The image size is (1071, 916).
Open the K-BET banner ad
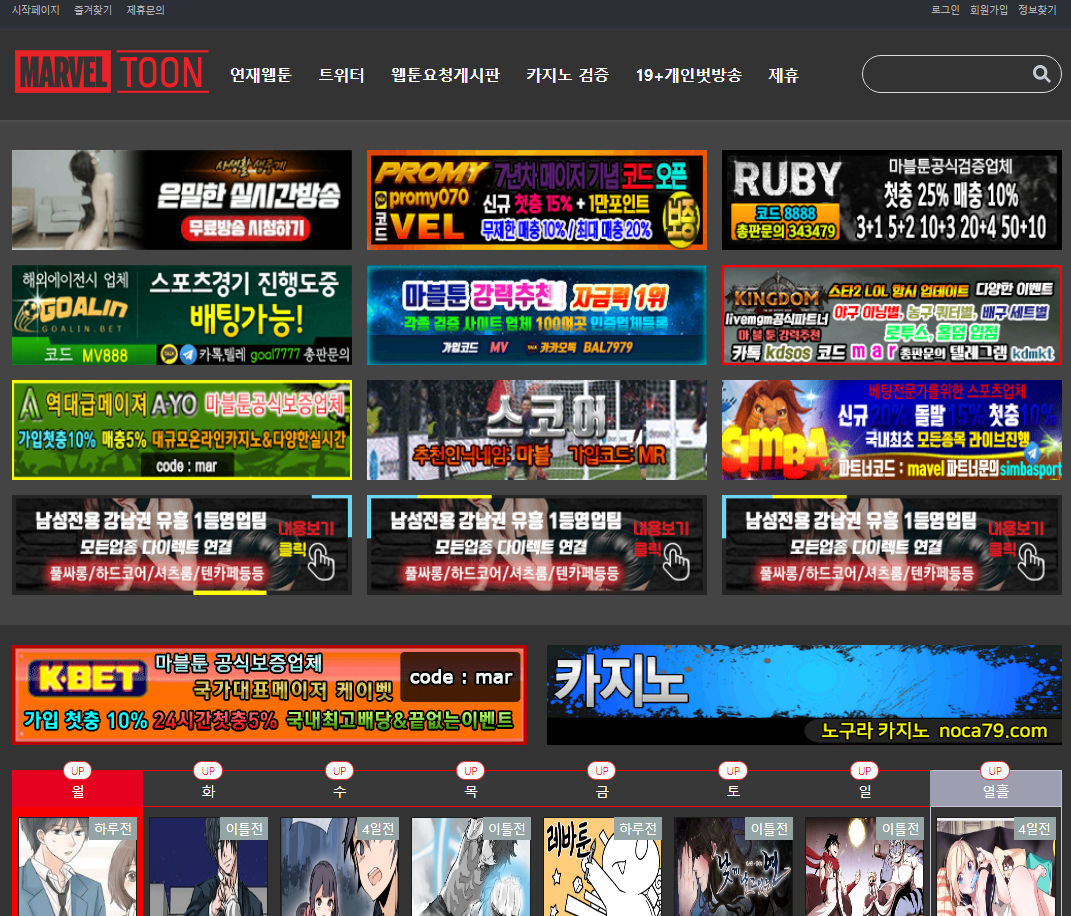pos(269,695)
